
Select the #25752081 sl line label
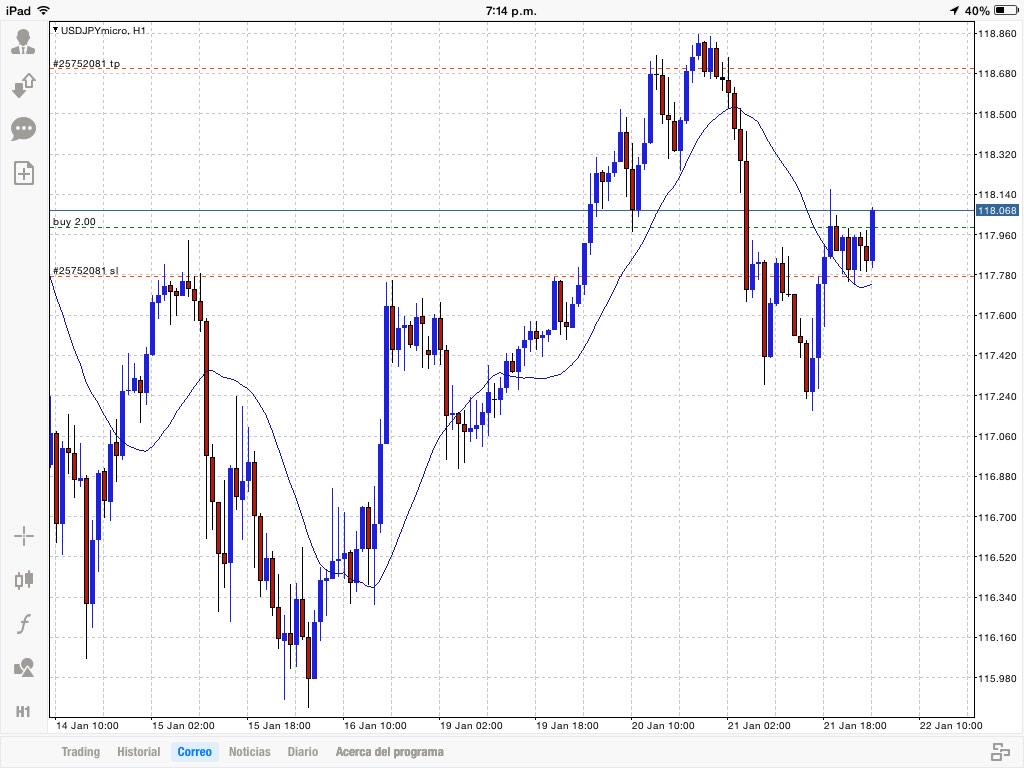coord(86,270)
